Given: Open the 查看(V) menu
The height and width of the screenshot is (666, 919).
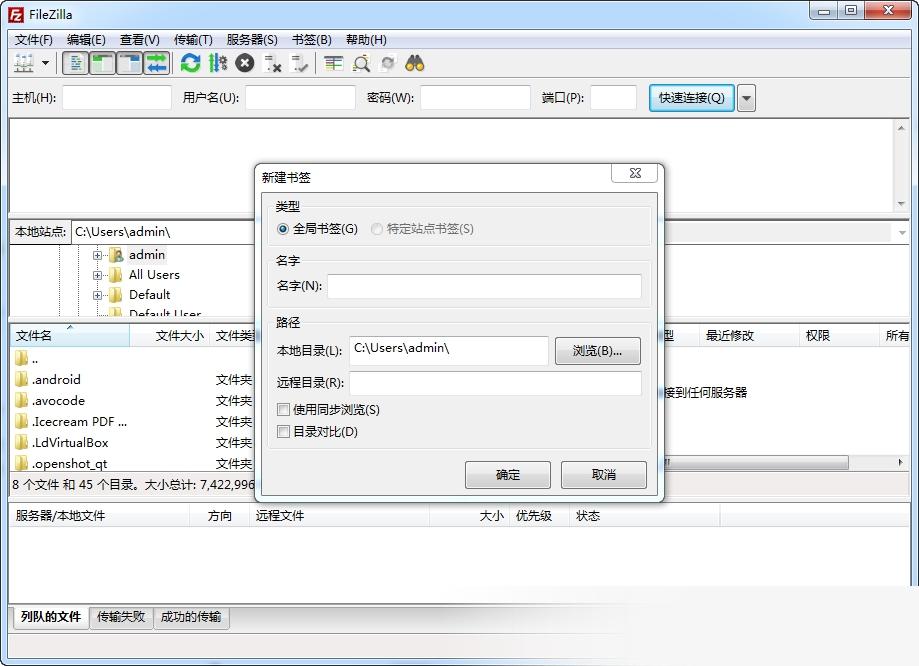Looking at the screenshot, I should point(139,39).
